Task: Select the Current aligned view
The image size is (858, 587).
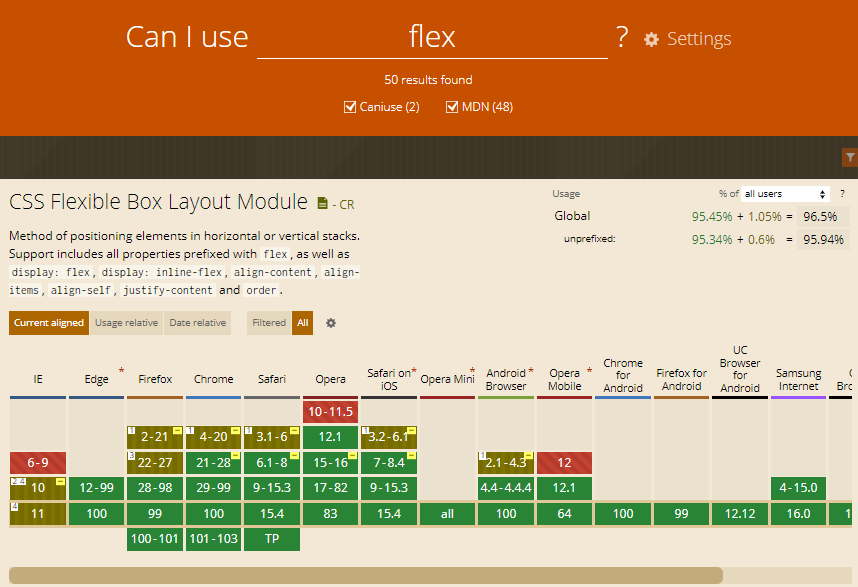Action: click(x=49, y=323)
